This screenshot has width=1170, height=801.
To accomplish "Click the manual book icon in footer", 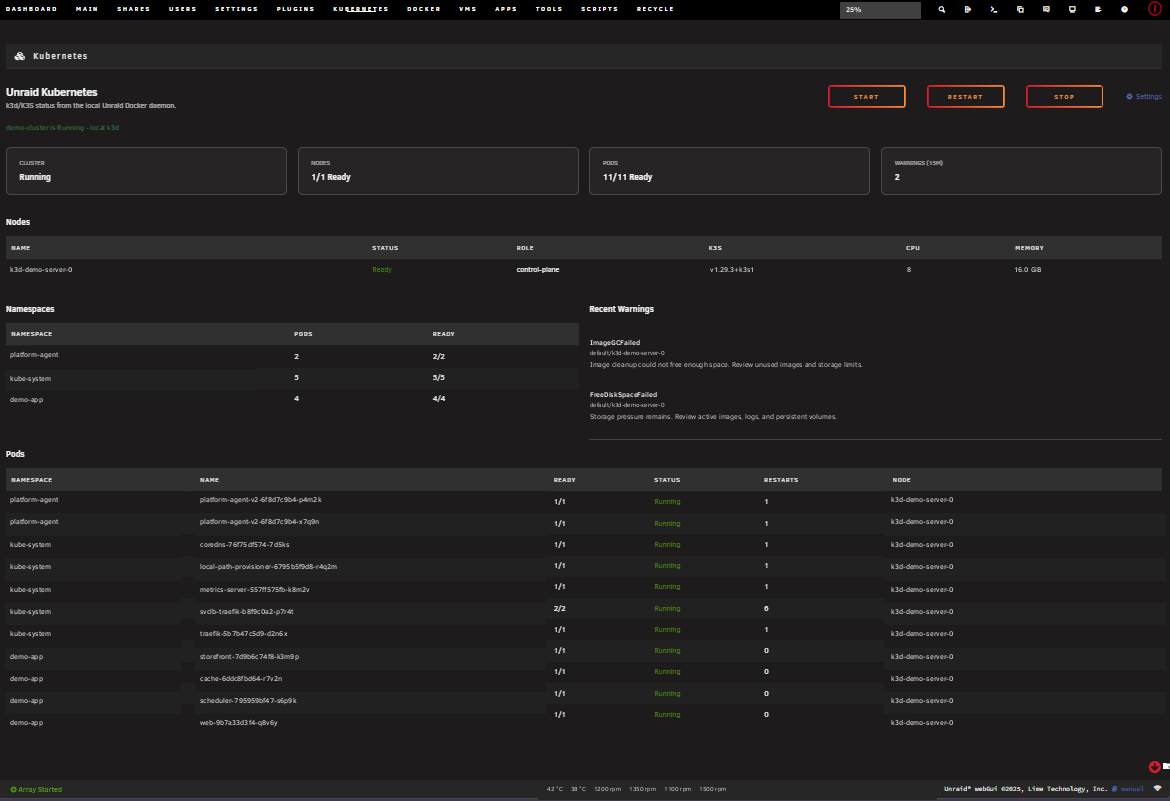I will [1115, 789].
